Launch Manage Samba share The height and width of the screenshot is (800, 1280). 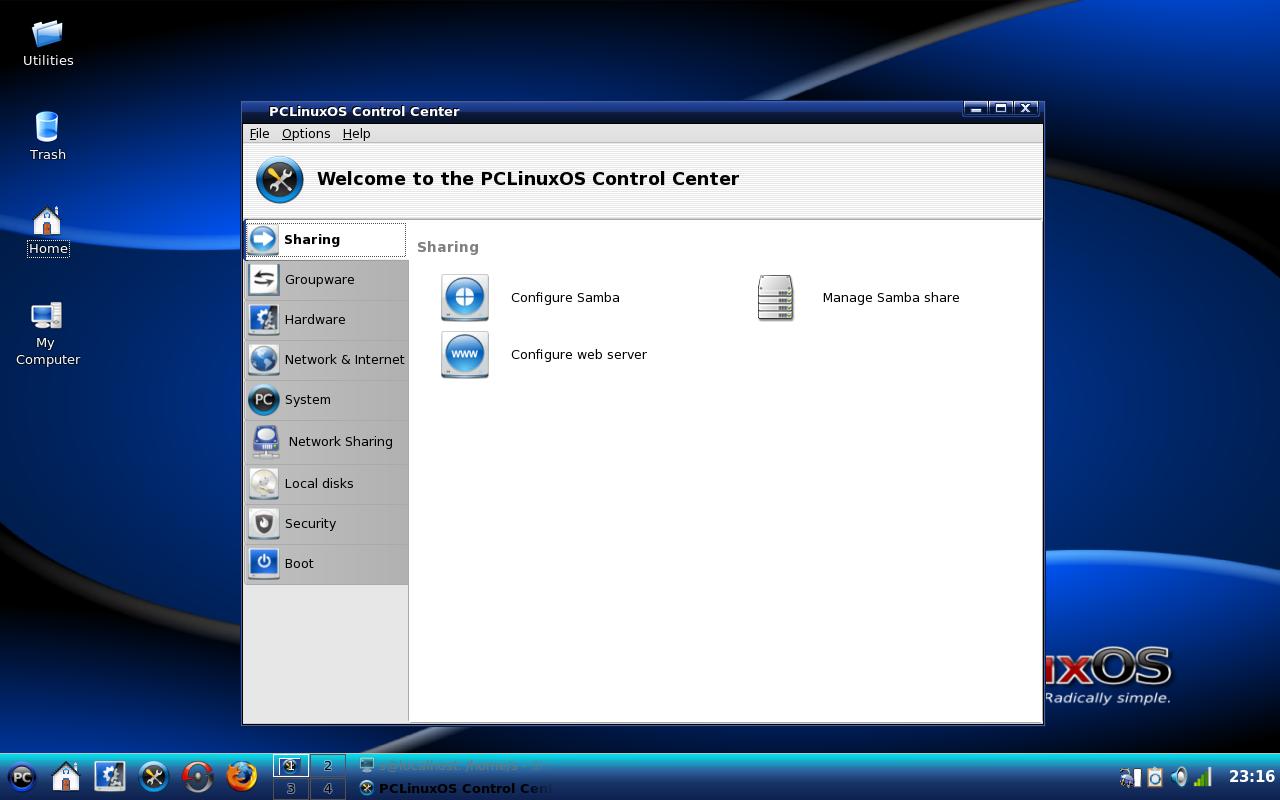858,297
